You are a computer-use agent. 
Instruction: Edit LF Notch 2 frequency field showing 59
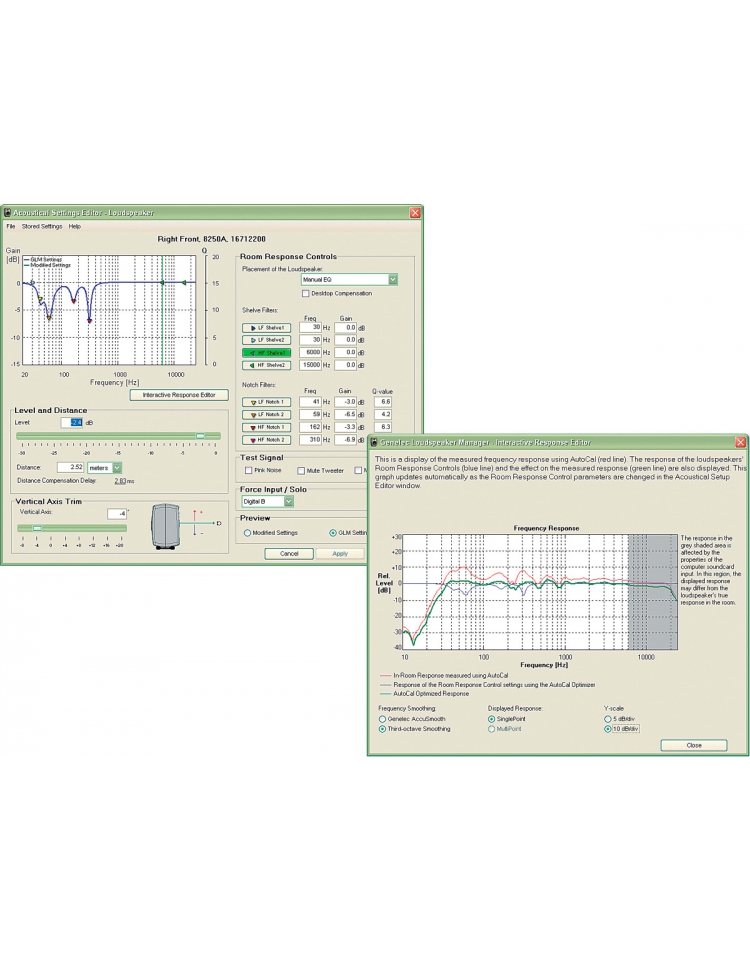coord(311,415)
